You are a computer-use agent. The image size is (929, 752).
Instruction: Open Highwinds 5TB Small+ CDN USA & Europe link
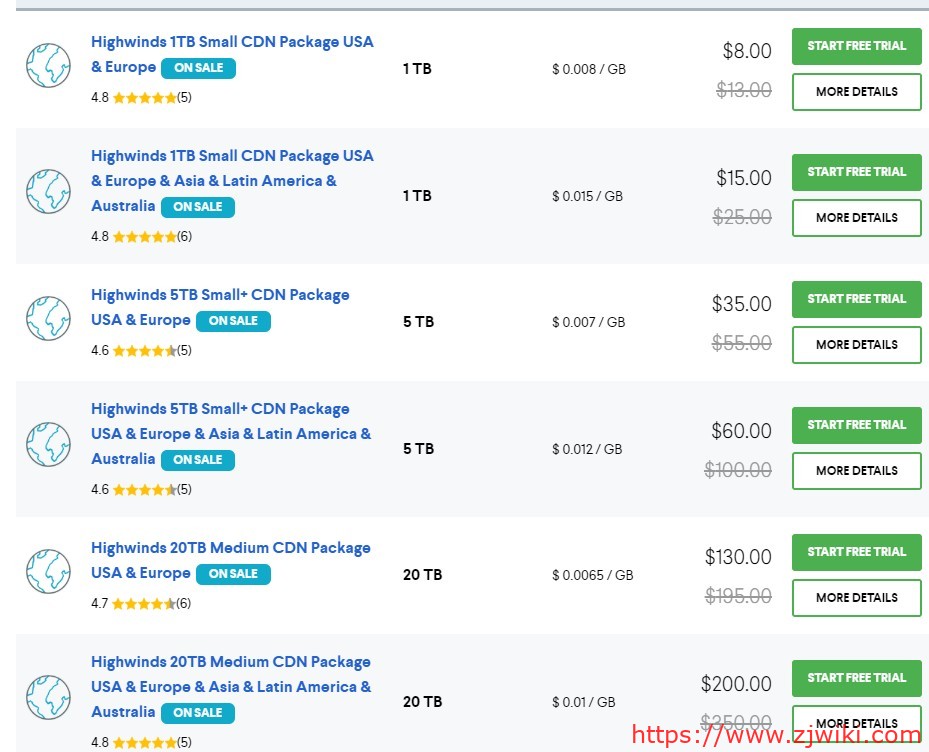coord(220,295)
